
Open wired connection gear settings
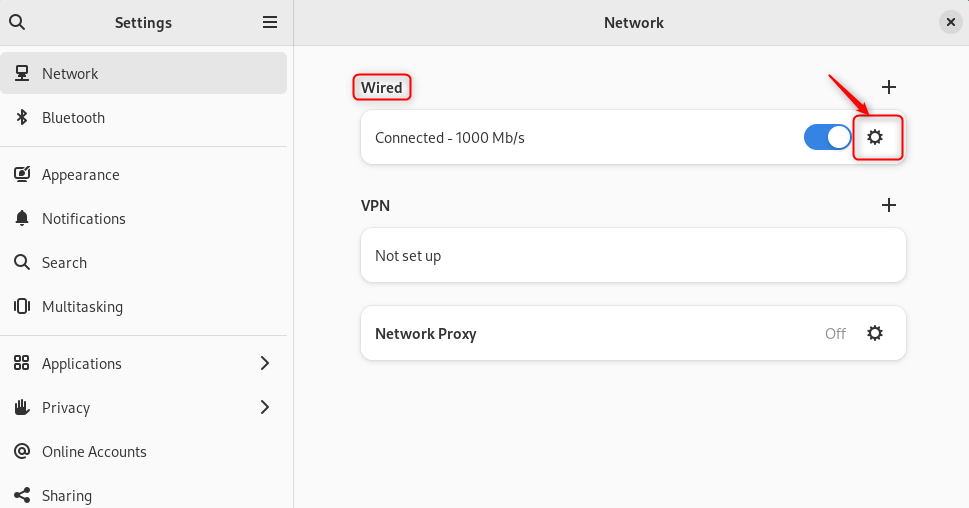[874, 137]
